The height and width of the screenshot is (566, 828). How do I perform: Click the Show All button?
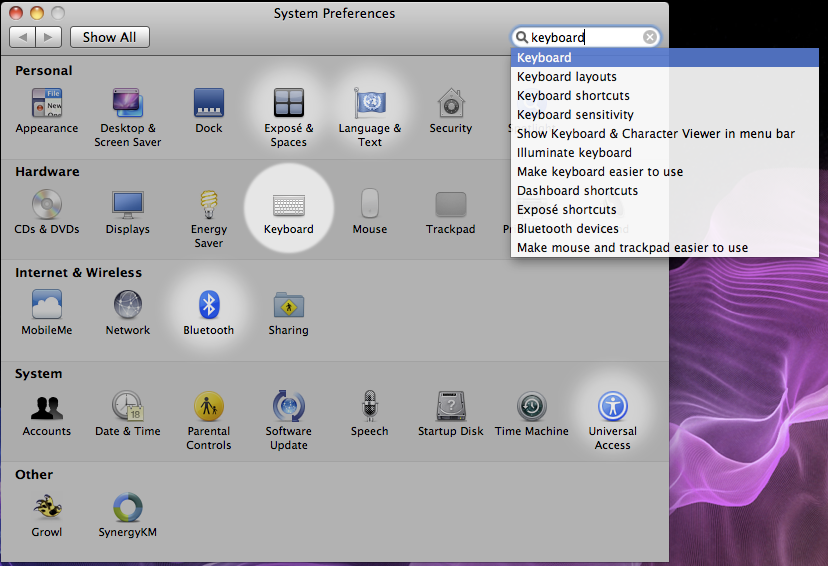[109, 37]
